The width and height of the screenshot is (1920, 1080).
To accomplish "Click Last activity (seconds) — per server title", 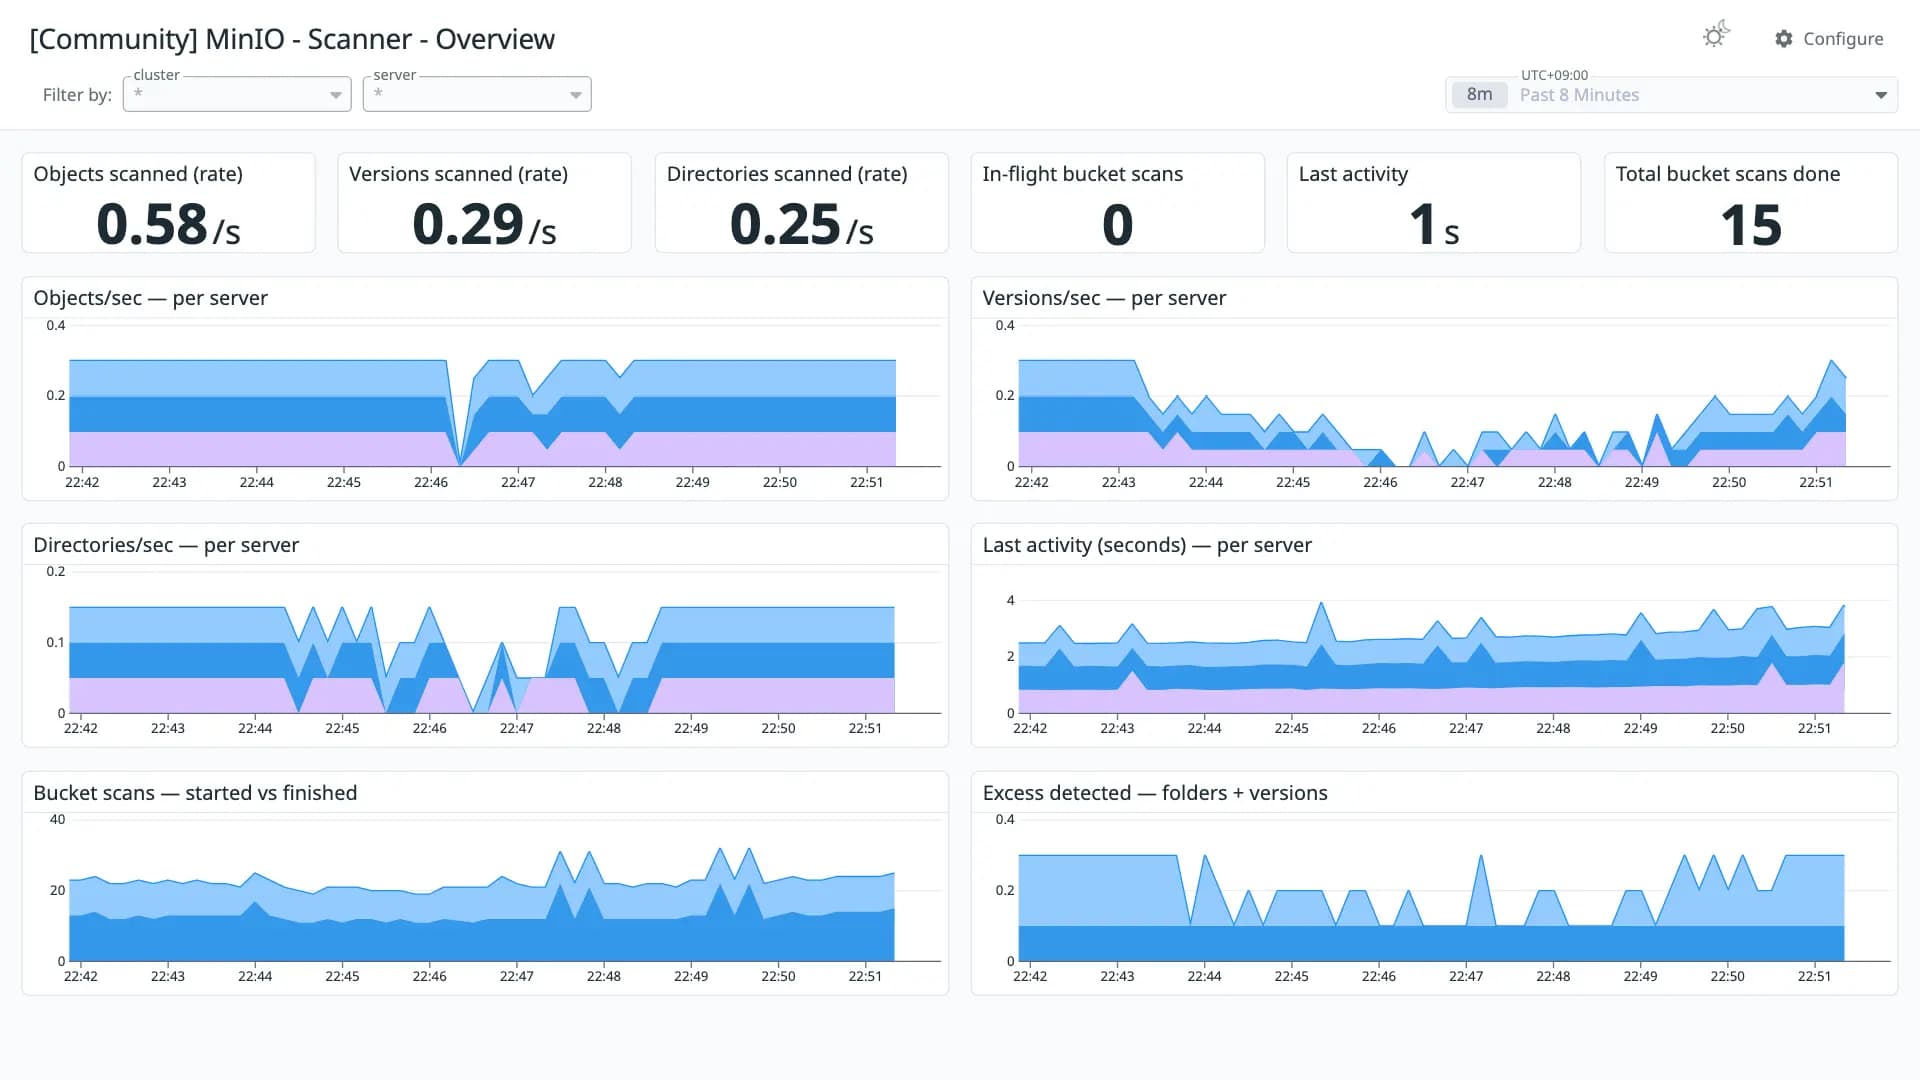I will coord(1147,545).
